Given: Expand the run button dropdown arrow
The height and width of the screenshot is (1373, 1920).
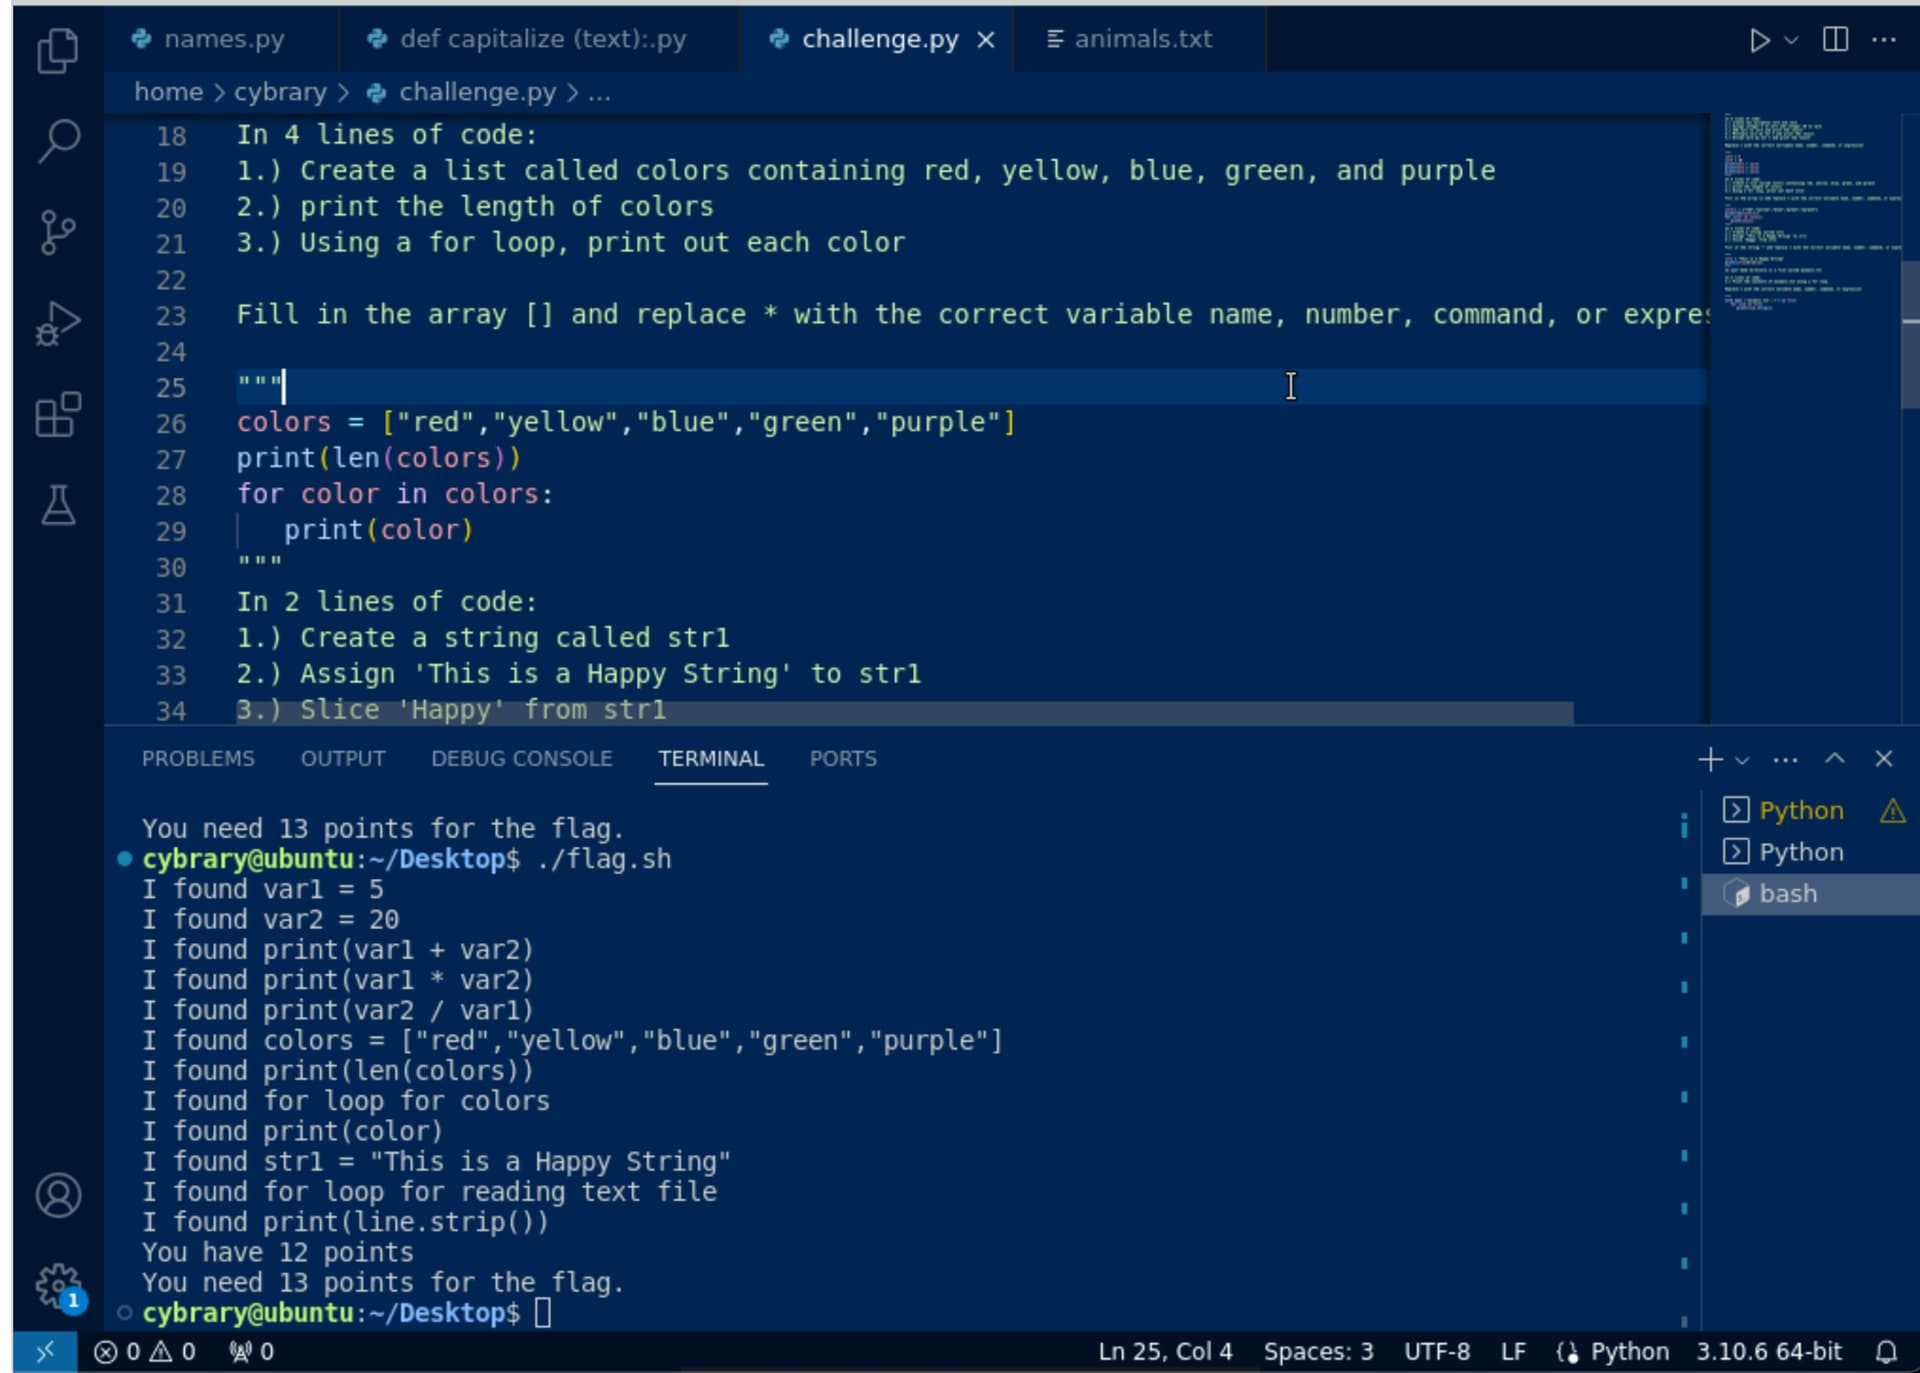Looking at the screenshot, I should coord(1791,40).
